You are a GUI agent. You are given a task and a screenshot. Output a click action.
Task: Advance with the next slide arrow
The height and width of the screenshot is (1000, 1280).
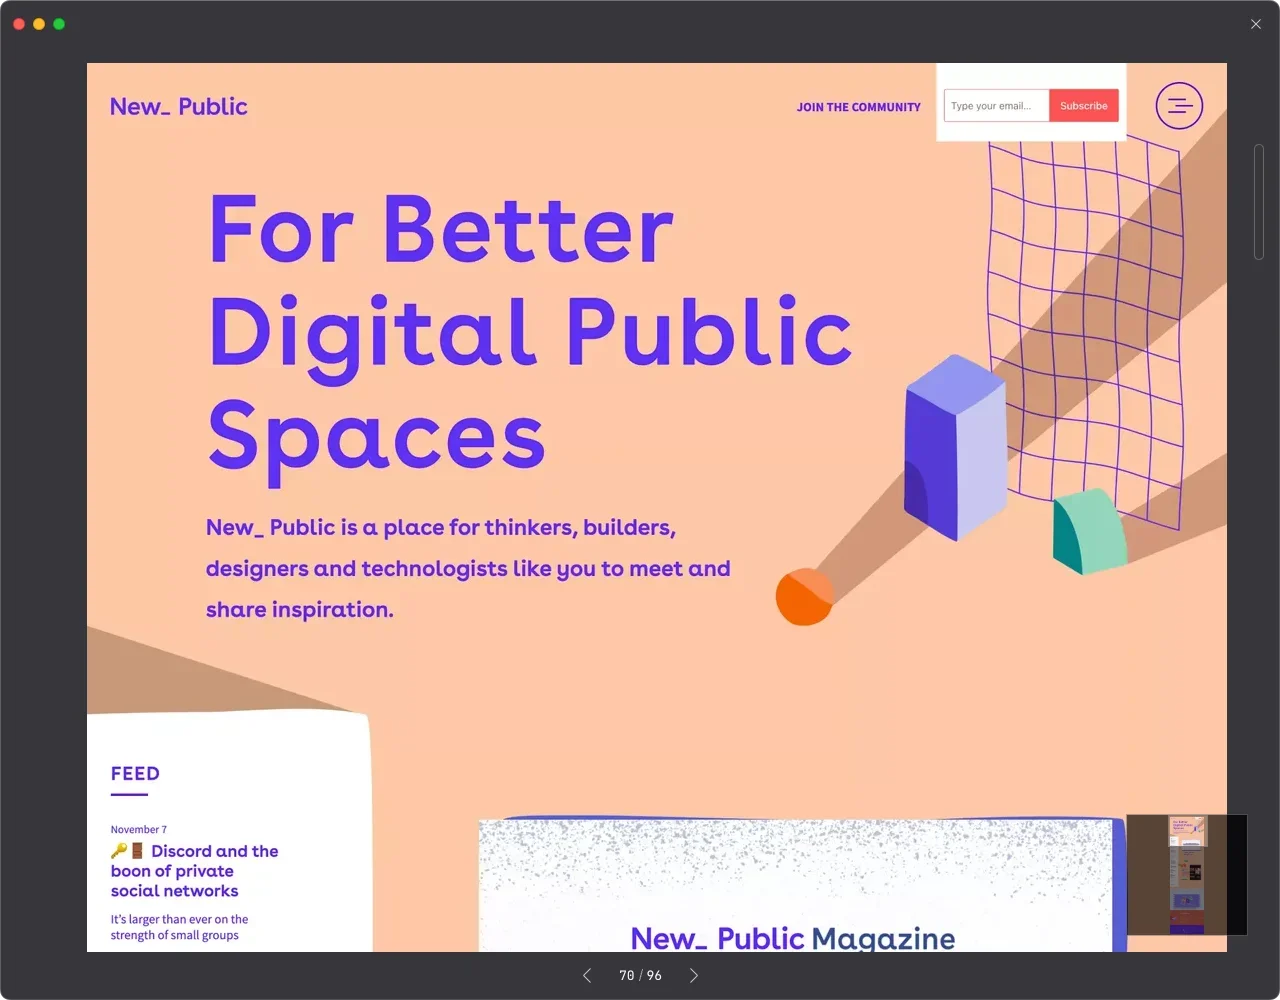point(694,975)
